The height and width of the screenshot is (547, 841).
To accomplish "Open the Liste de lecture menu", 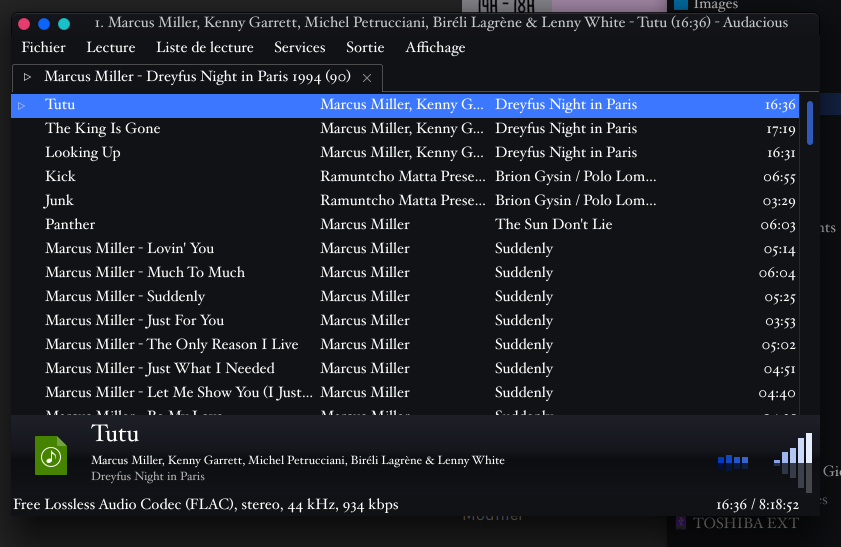I will 205,47.
